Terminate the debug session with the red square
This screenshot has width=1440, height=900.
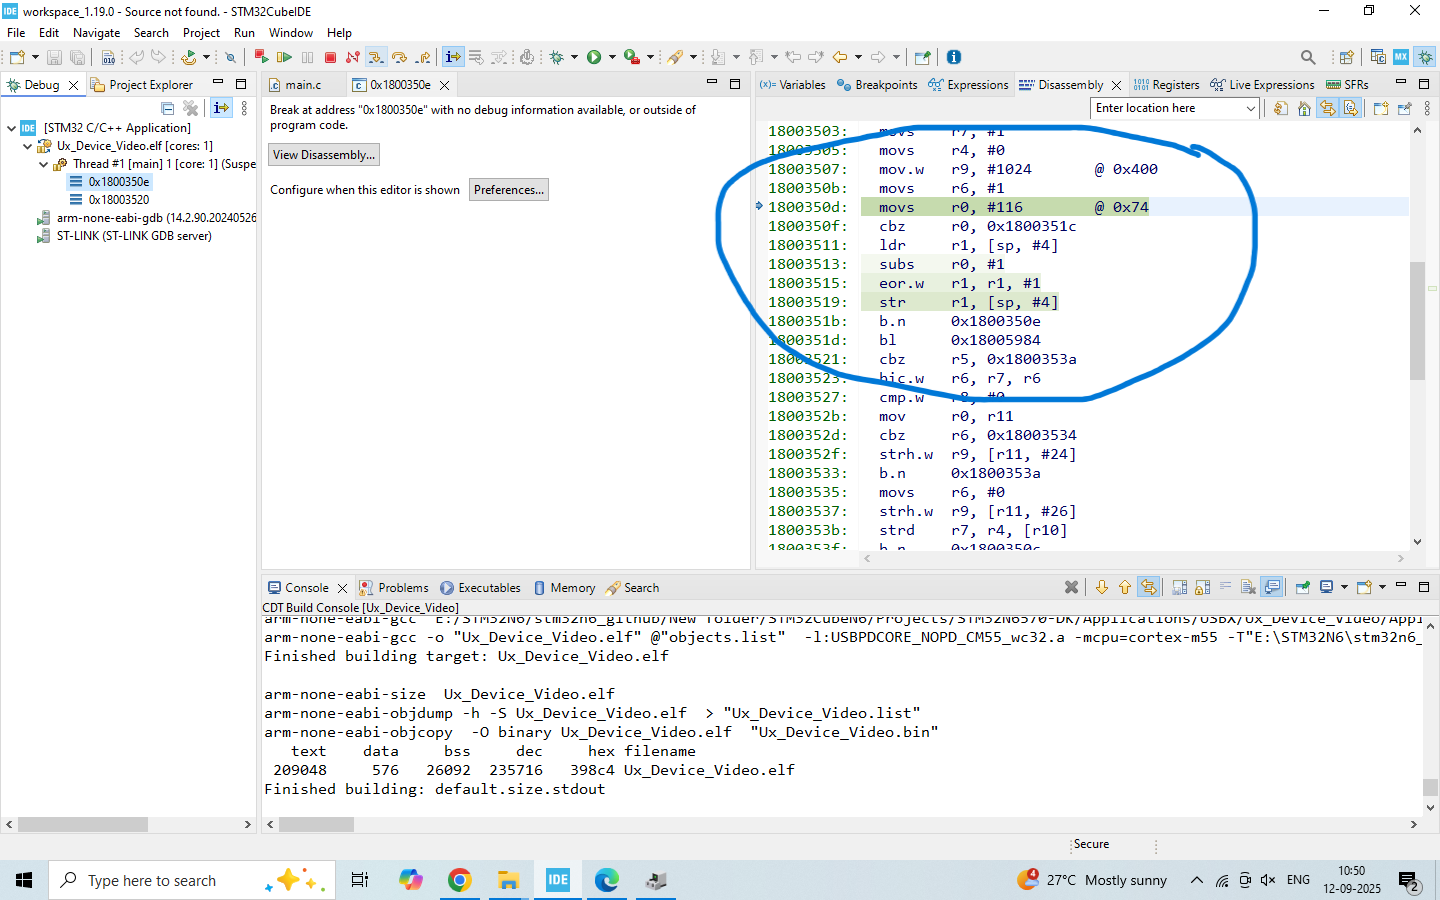(x=331, y=57)
